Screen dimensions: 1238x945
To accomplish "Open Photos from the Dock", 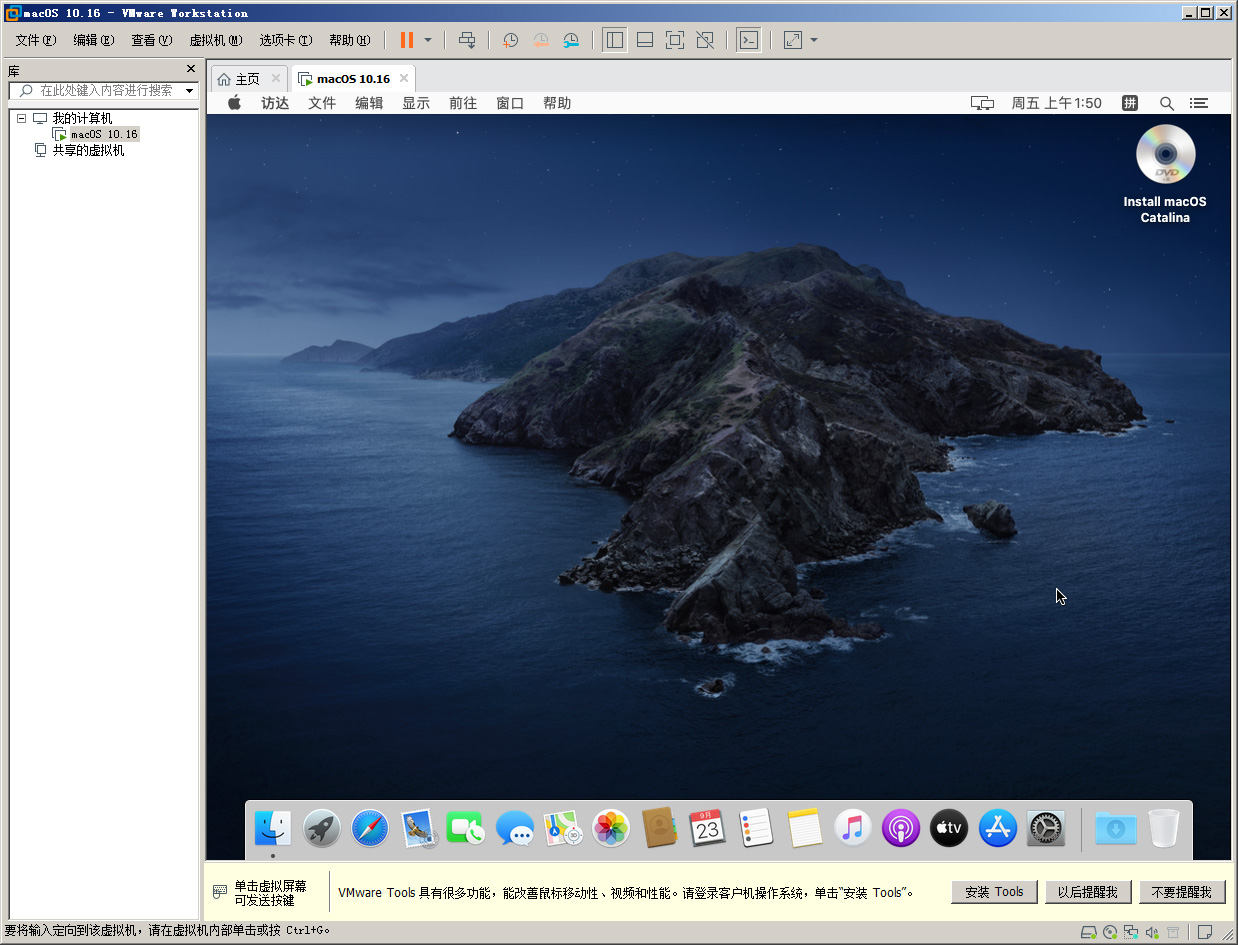I will (x=611, y=828).
